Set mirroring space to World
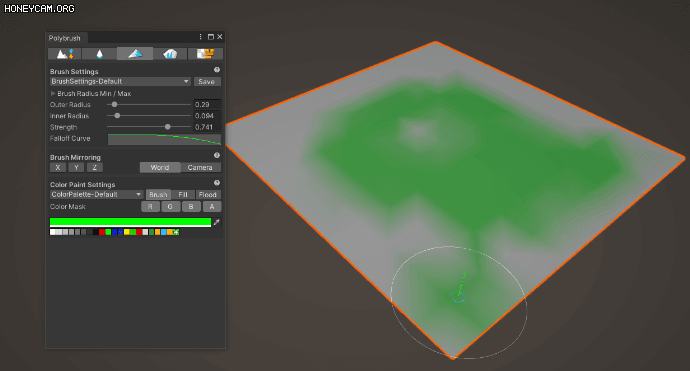690x371 pixels. (x=160, y=167)
